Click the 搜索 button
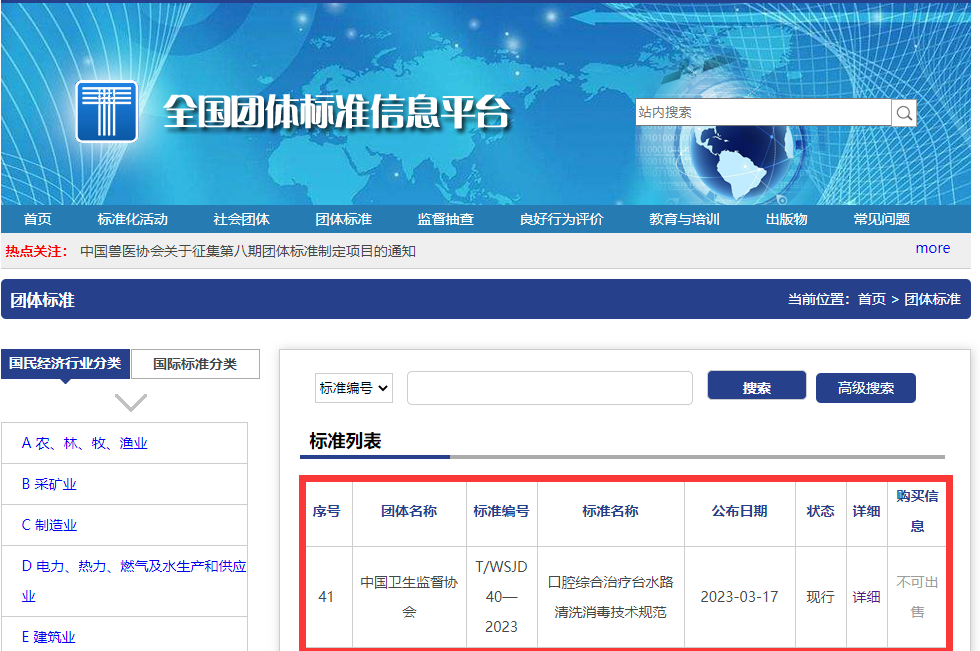 pos(757,385)
